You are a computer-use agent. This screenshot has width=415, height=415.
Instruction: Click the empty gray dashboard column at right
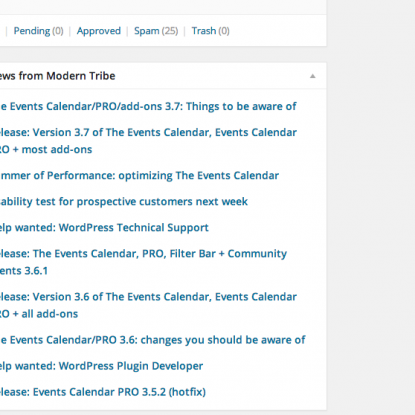371,207
